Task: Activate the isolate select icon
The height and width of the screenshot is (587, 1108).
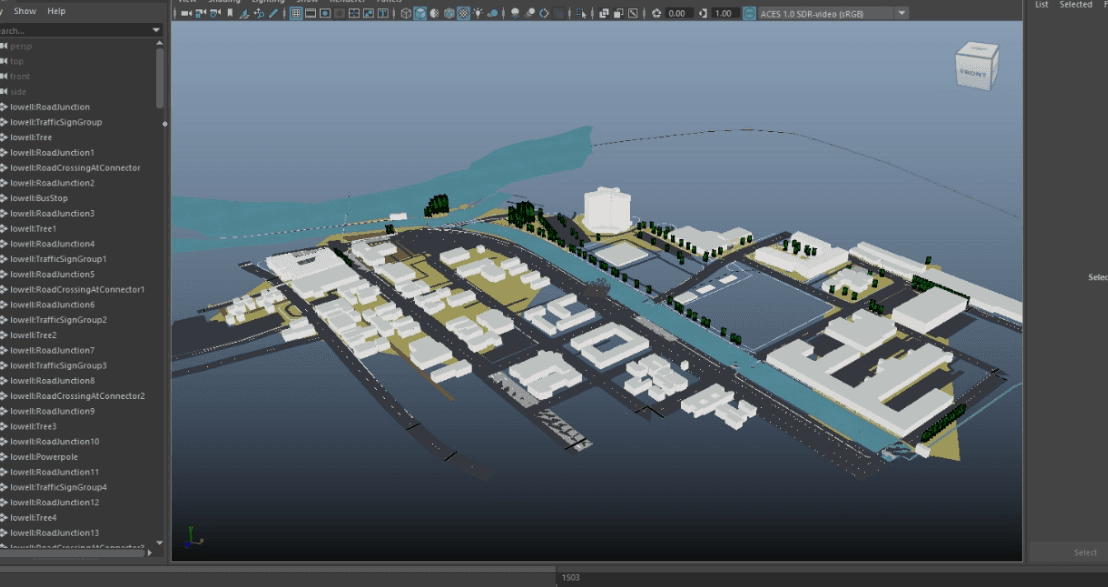Action: (578, 12)
